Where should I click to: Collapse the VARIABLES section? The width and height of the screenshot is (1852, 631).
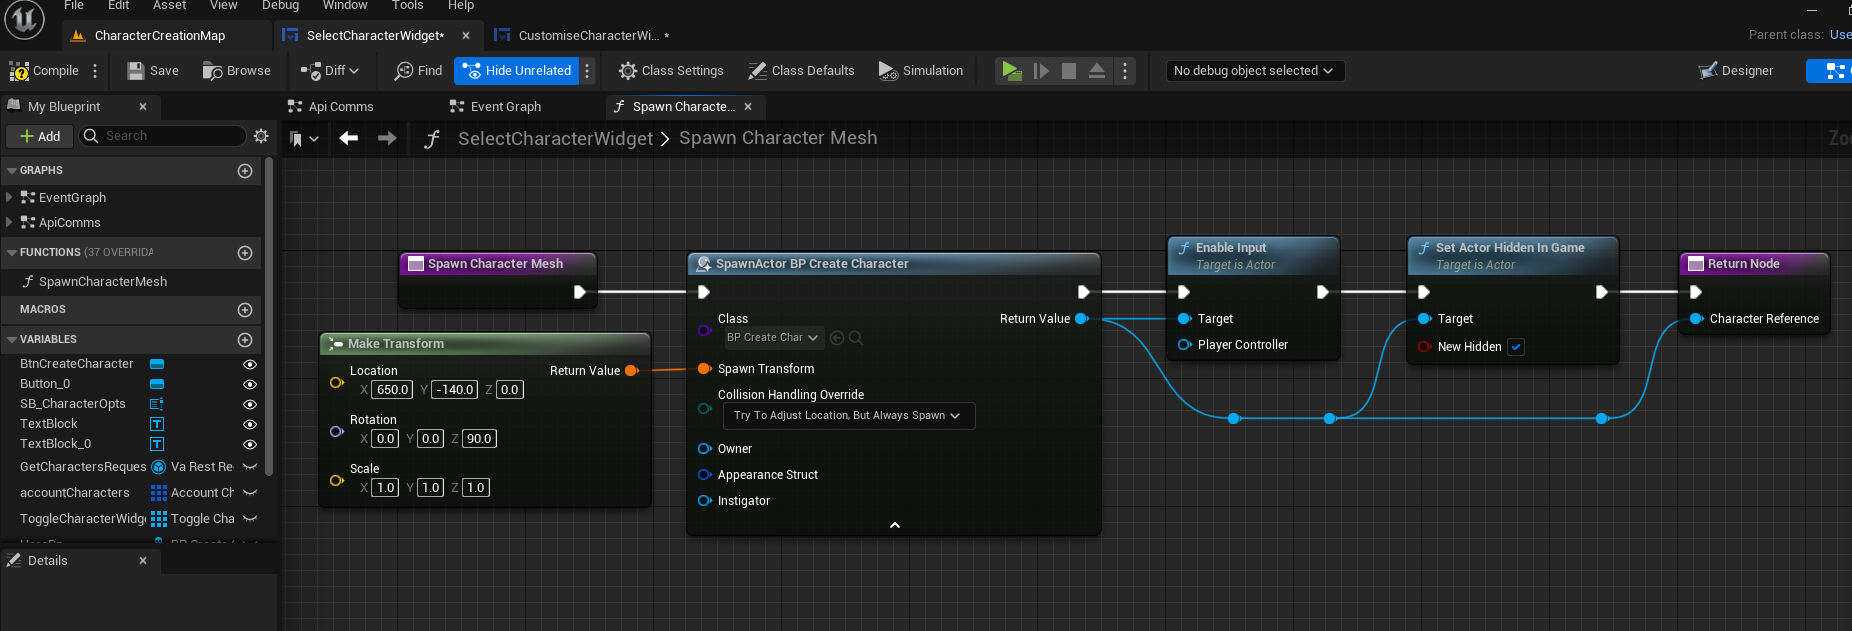pyautogui.click(x=12, y=340)
